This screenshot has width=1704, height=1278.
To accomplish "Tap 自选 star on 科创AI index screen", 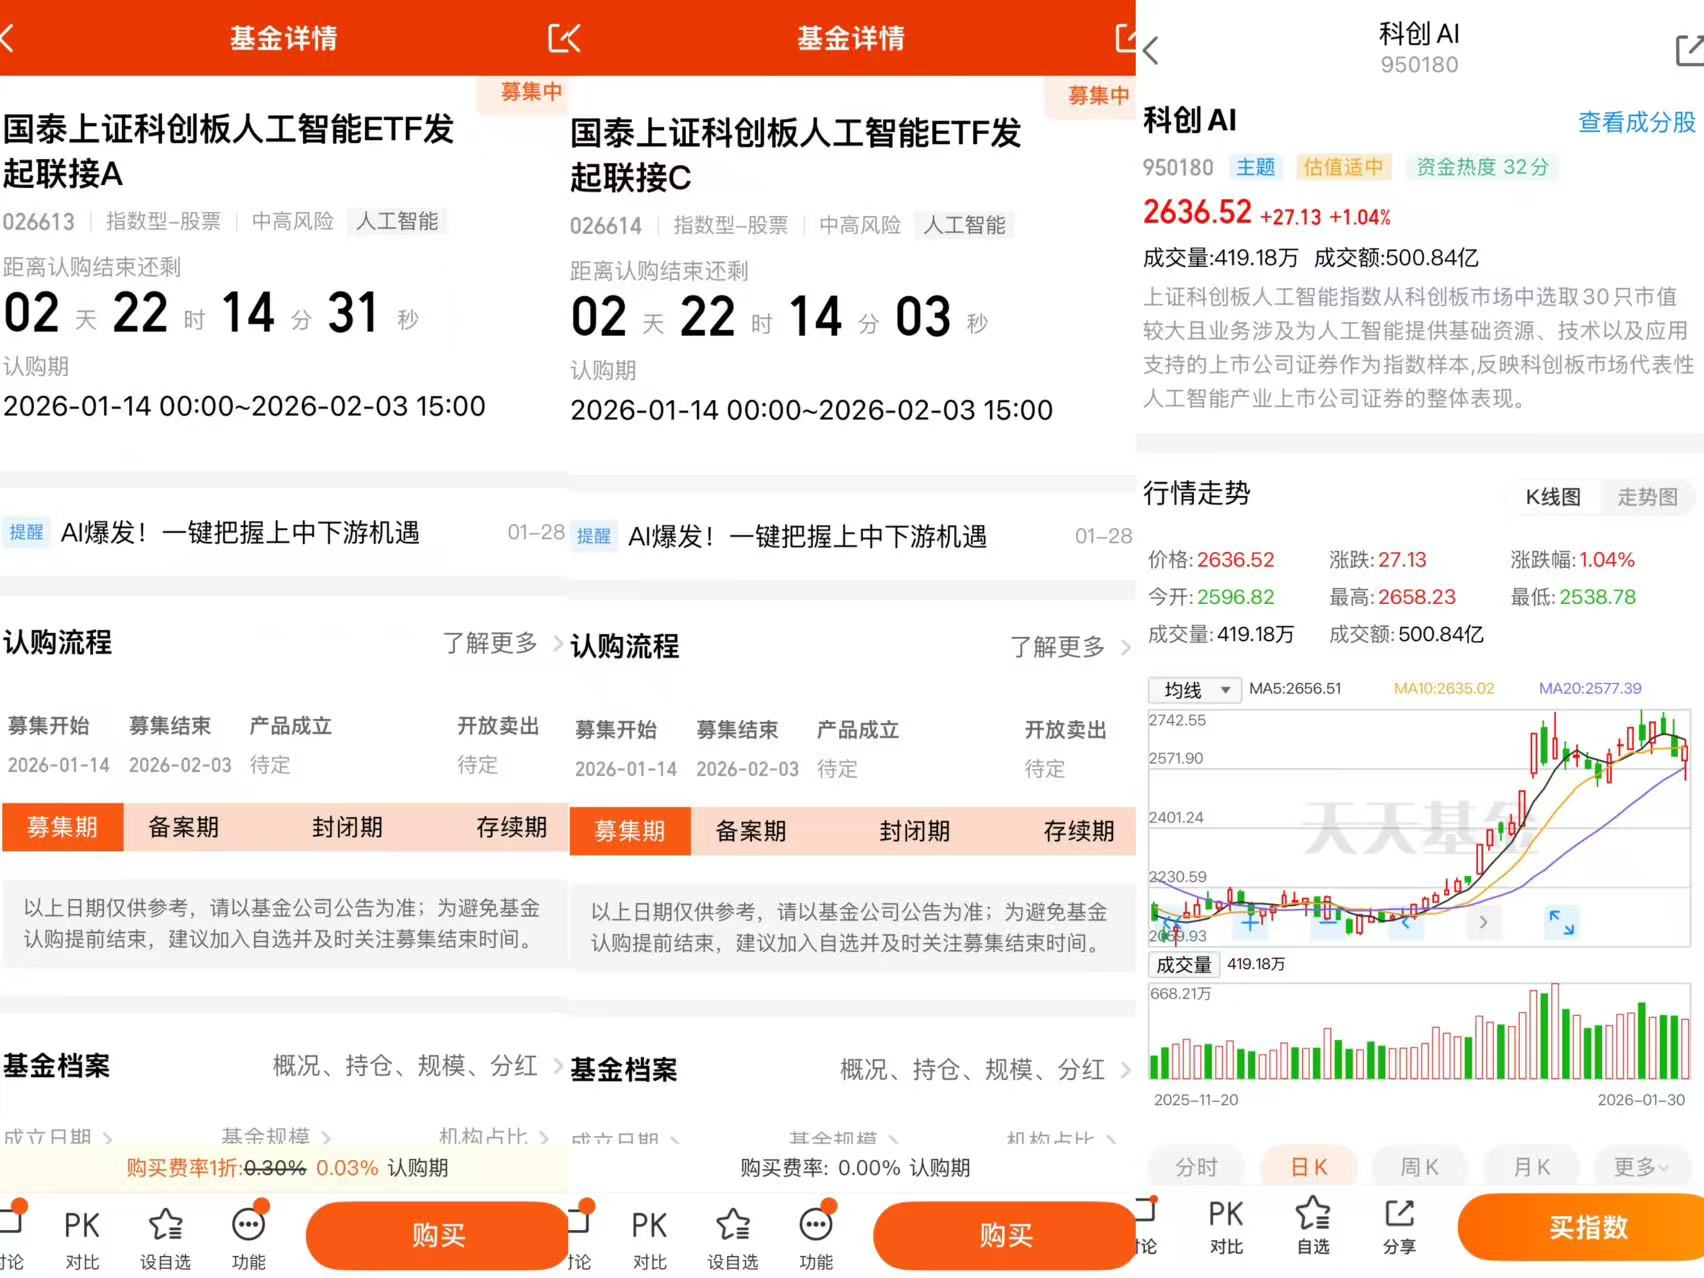I will coord(1313,1227).
